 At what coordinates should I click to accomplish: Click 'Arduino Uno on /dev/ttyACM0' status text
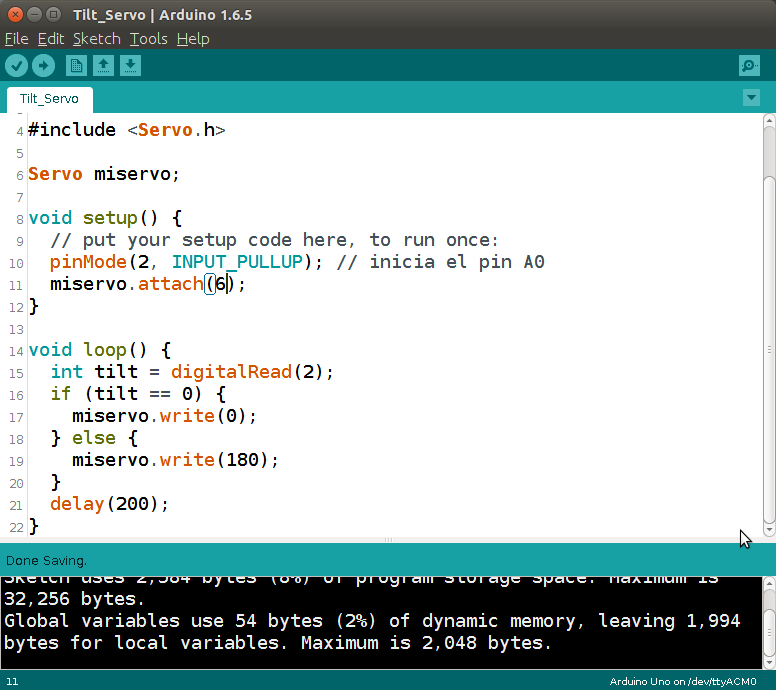tap(683, 682)
